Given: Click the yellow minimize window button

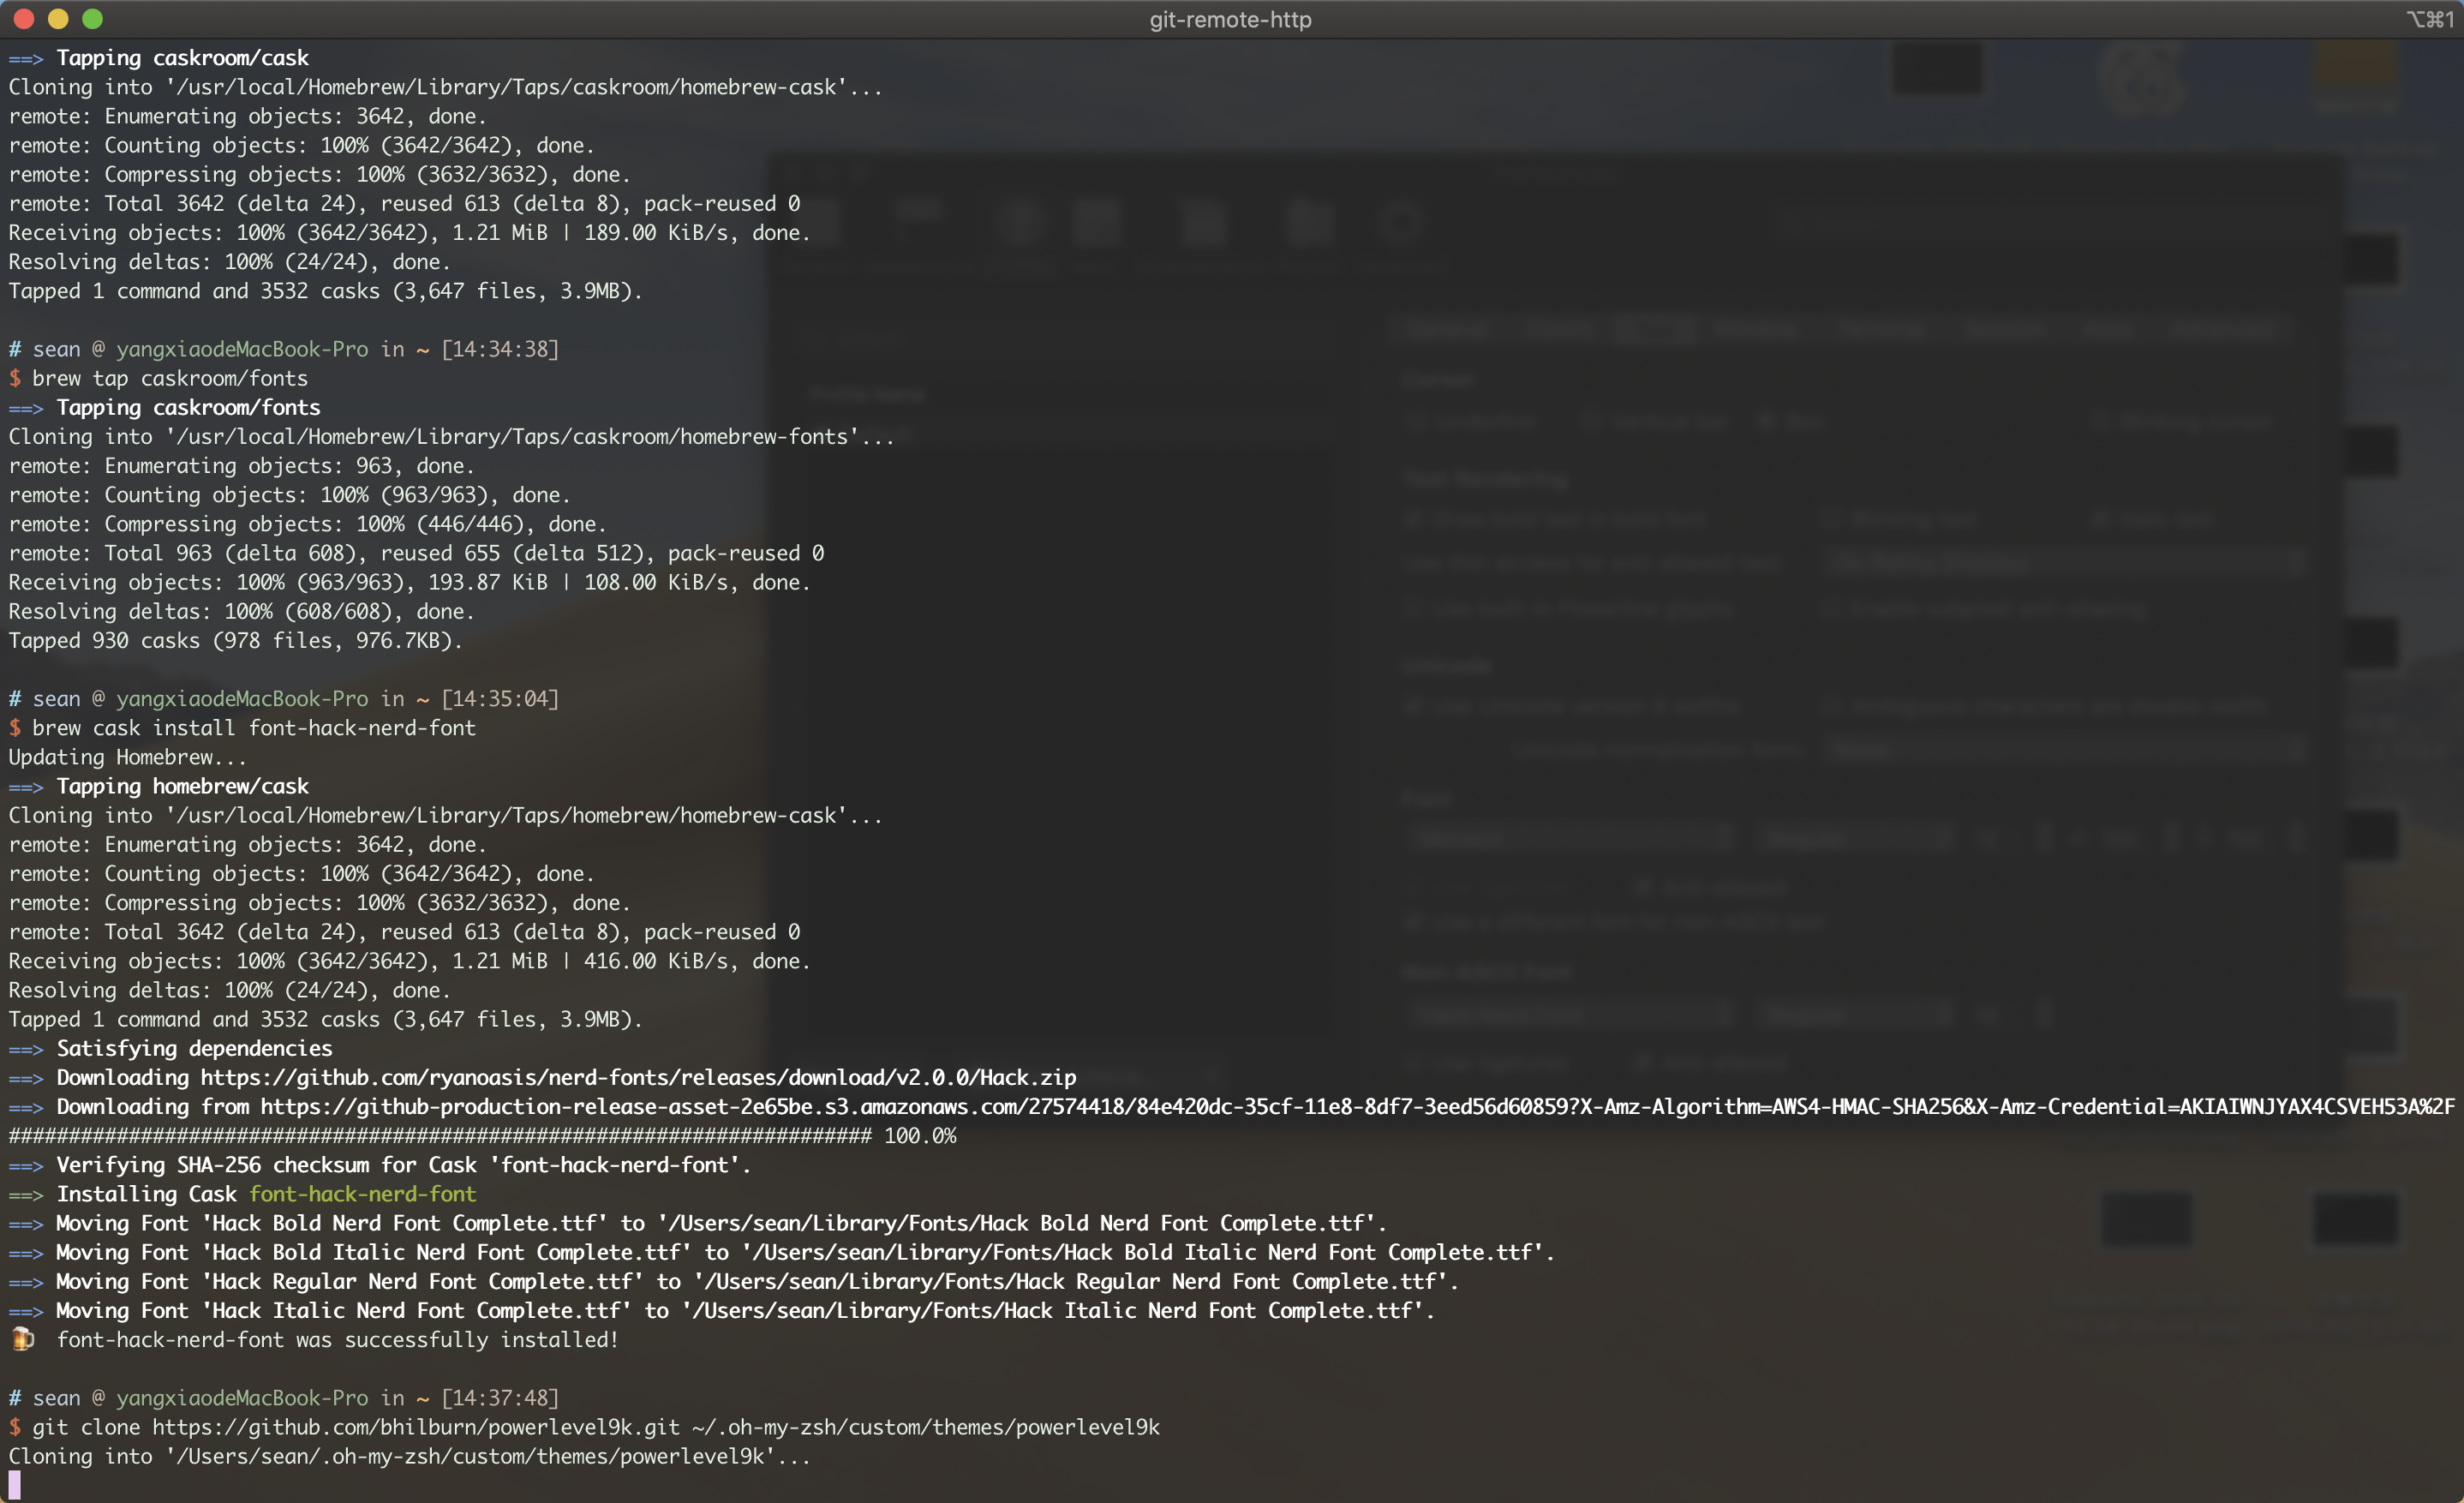Looking at the screenshot, I should point(58,19).
